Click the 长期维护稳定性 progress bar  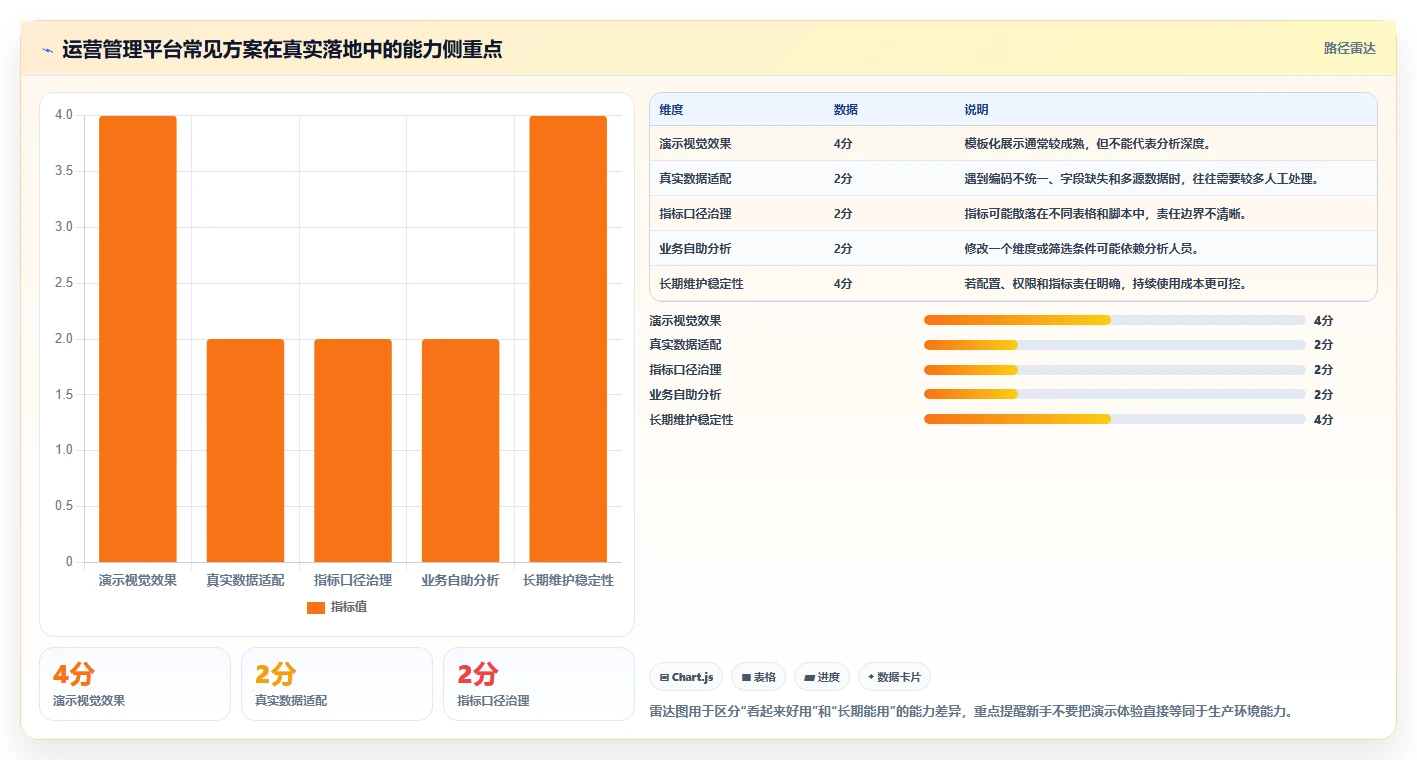coord(1115,420)
